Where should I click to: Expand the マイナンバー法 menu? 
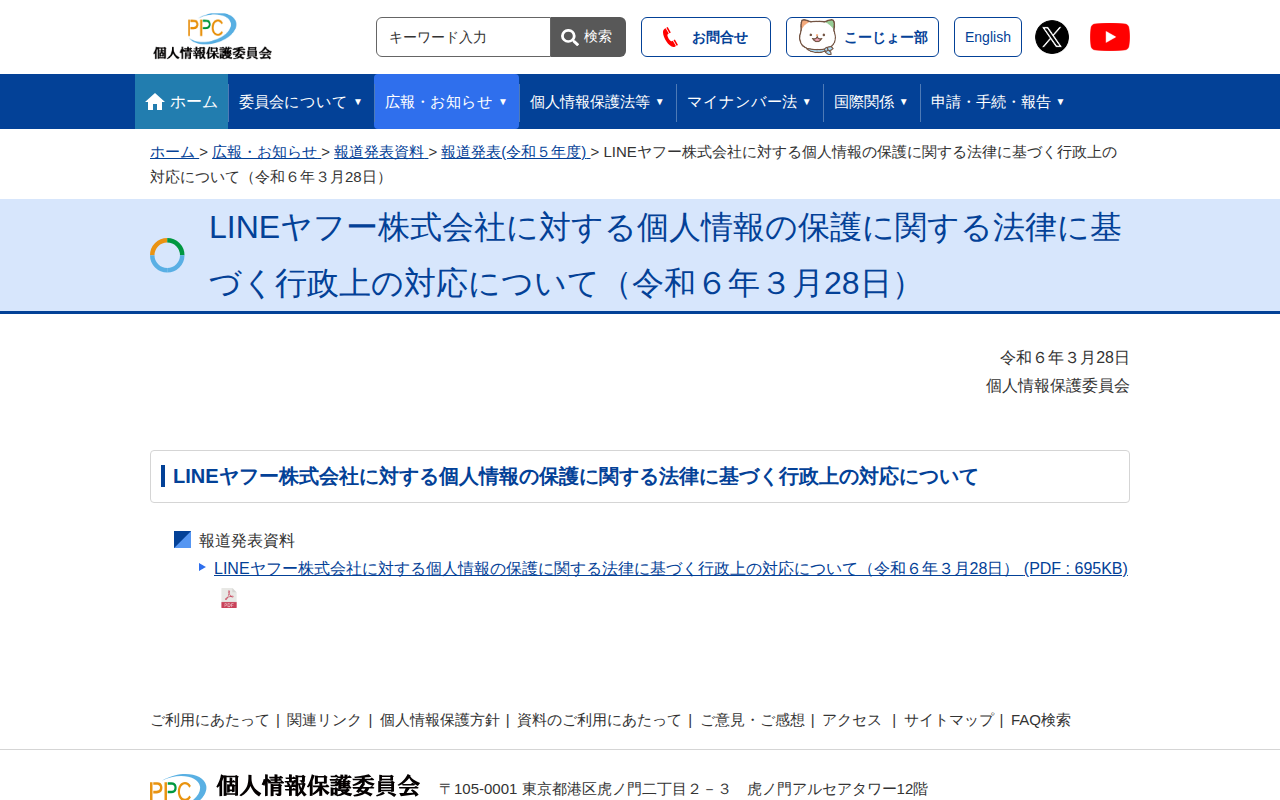click(x=750, y=102)
